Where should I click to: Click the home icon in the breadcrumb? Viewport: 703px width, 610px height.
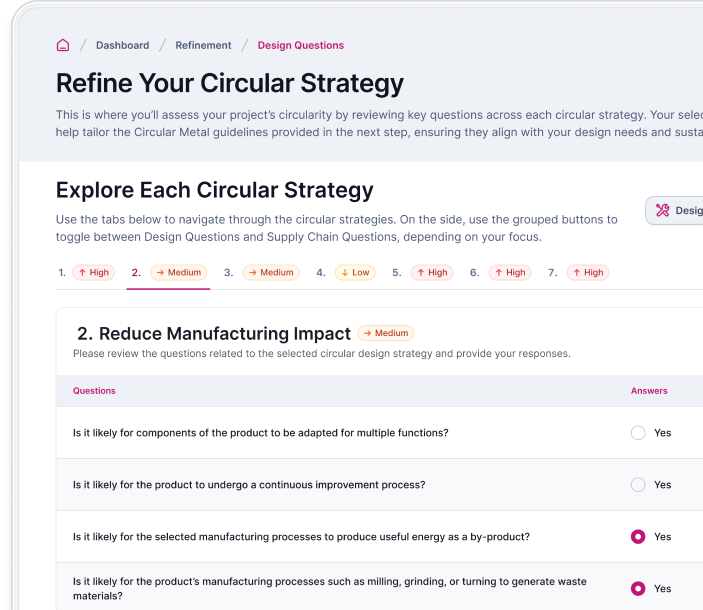[x=63, y=45]
